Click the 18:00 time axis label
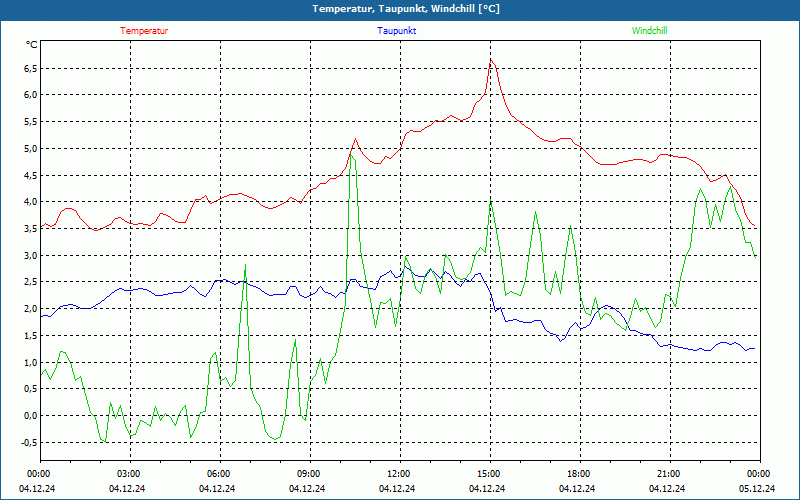Viewport: 800px width, 500px height. coord(578,474)
